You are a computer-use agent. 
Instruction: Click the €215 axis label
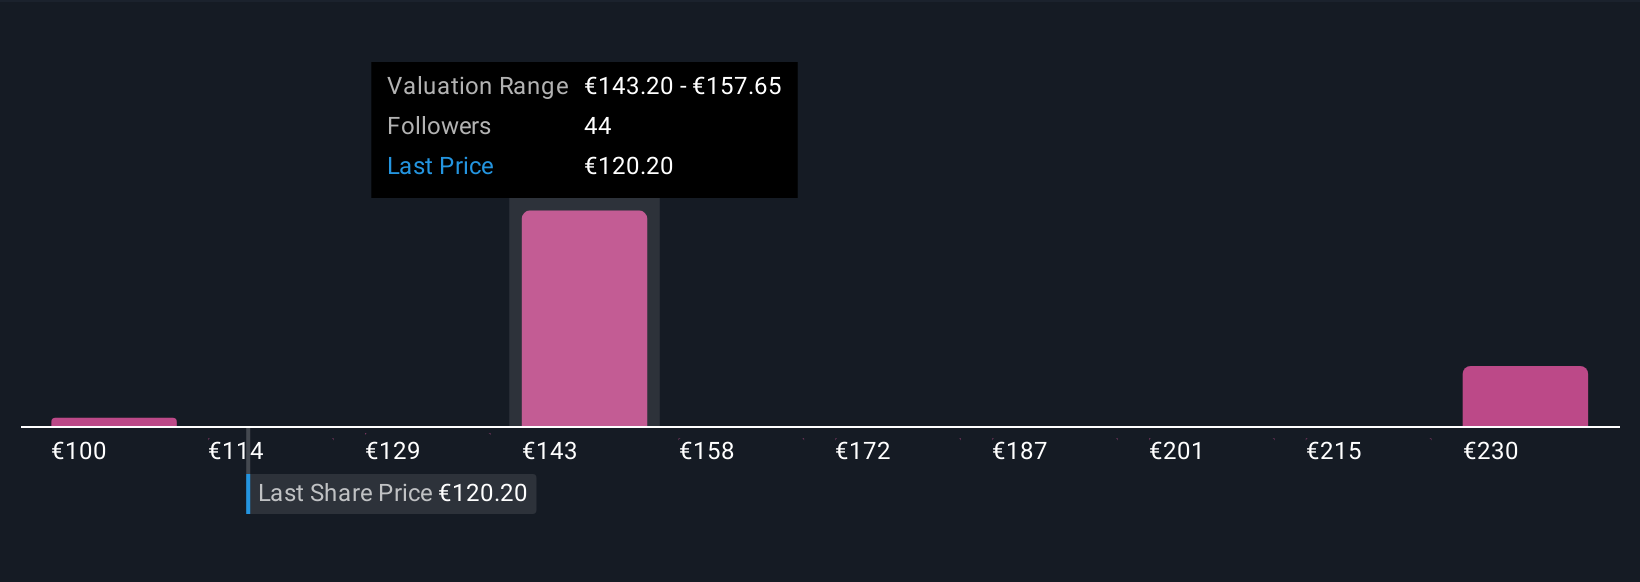[x=1334, y=451]
